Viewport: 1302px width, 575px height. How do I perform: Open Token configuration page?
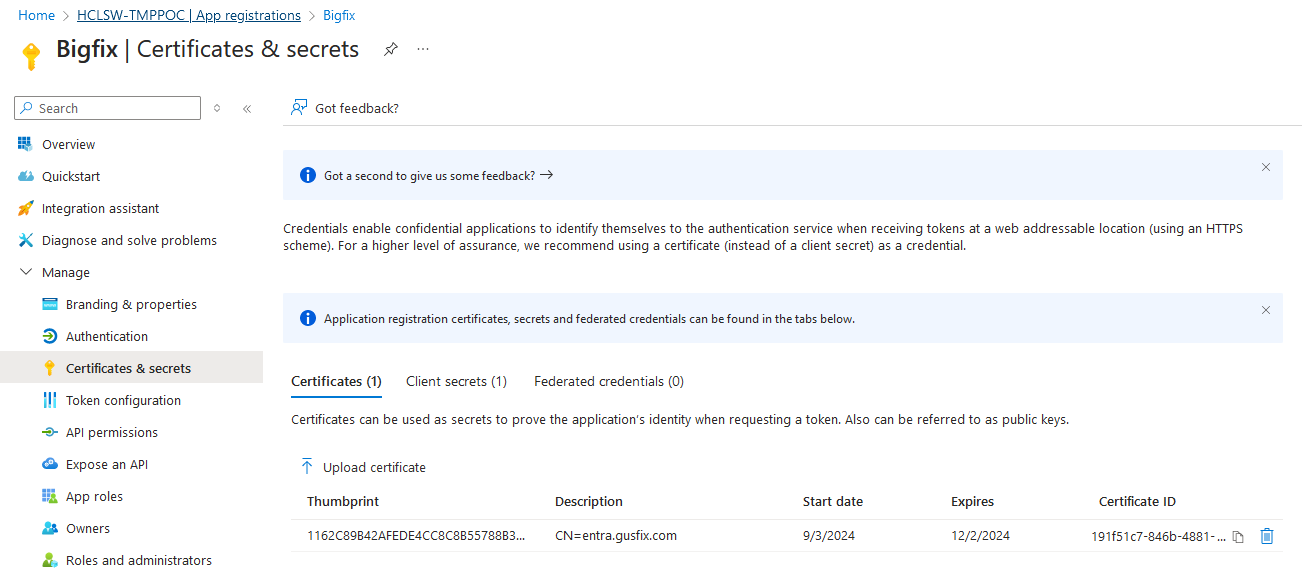pos(123,400)
